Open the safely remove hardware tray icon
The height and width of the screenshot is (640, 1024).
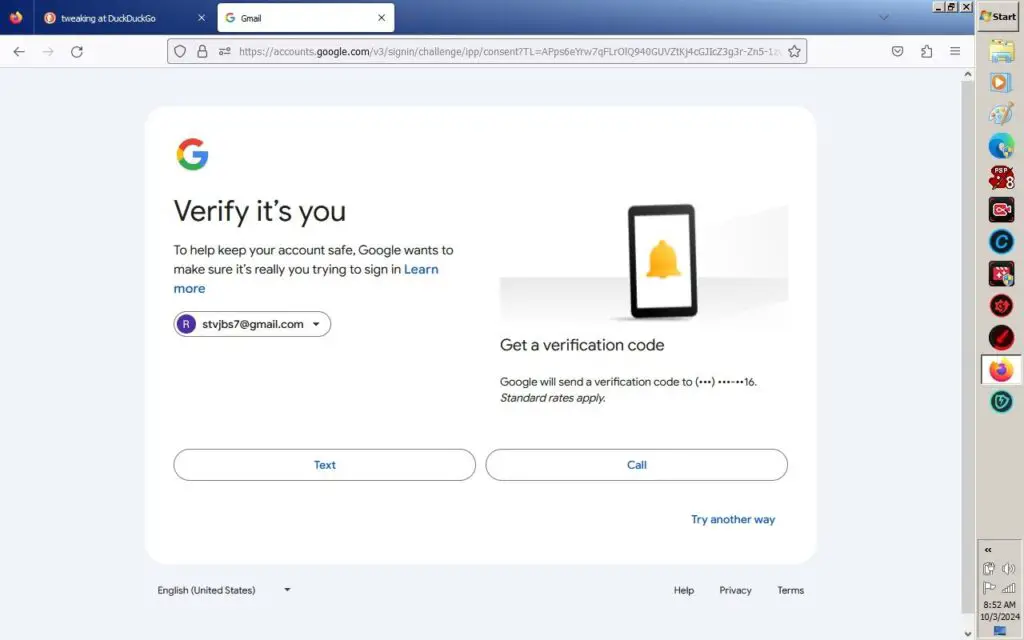pyautogui.click(x=989, y=569)
